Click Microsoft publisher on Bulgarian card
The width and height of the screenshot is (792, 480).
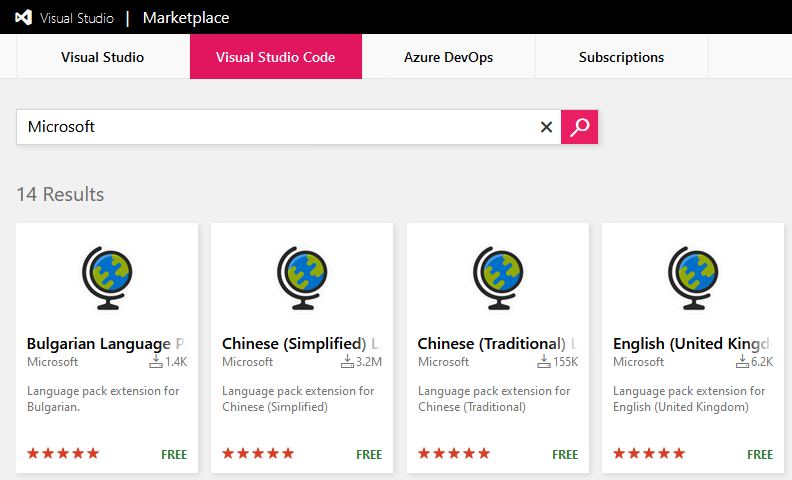pos(53,362)
